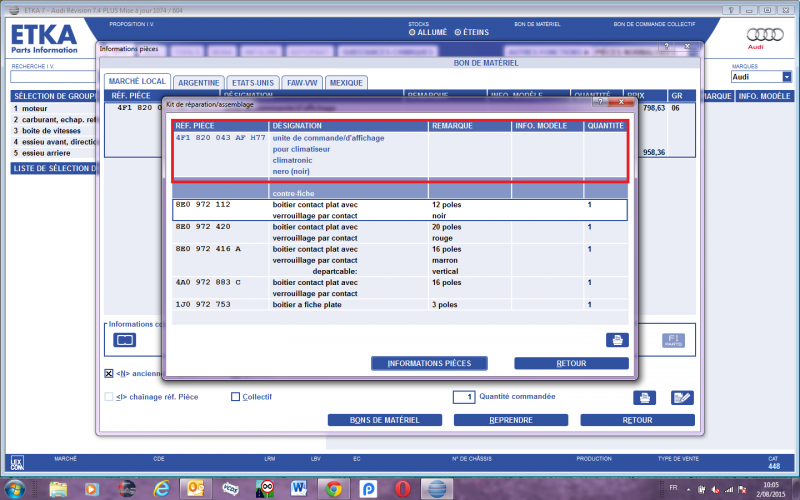Enable the Collectif checkbox
The height and width of the screenshot is (500, 800).
(235, 396)
